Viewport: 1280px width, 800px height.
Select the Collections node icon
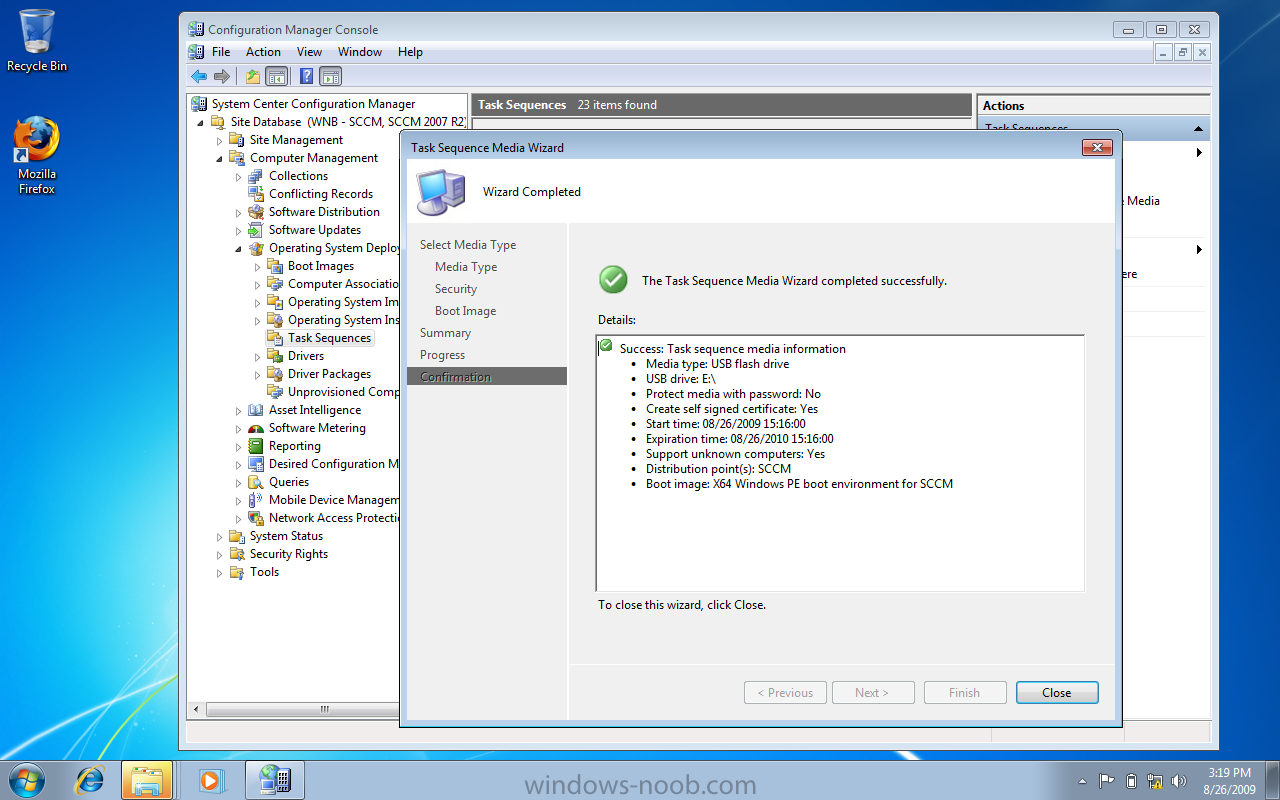pyautogui.click(x=256, y=176)
